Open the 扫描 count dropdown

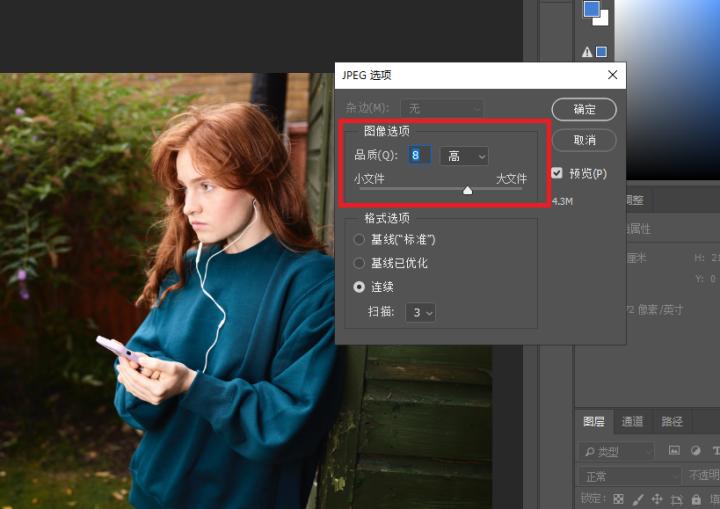point(421,313)
